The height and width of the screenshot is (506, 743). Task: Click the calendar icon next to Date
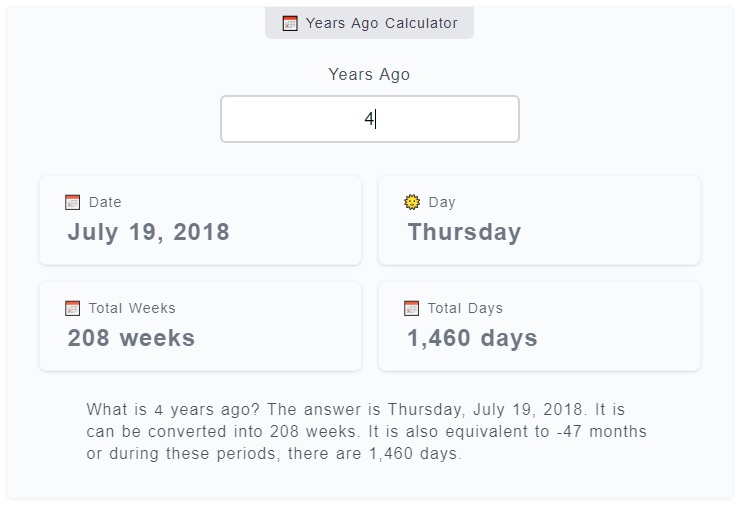tap(72, 202)
